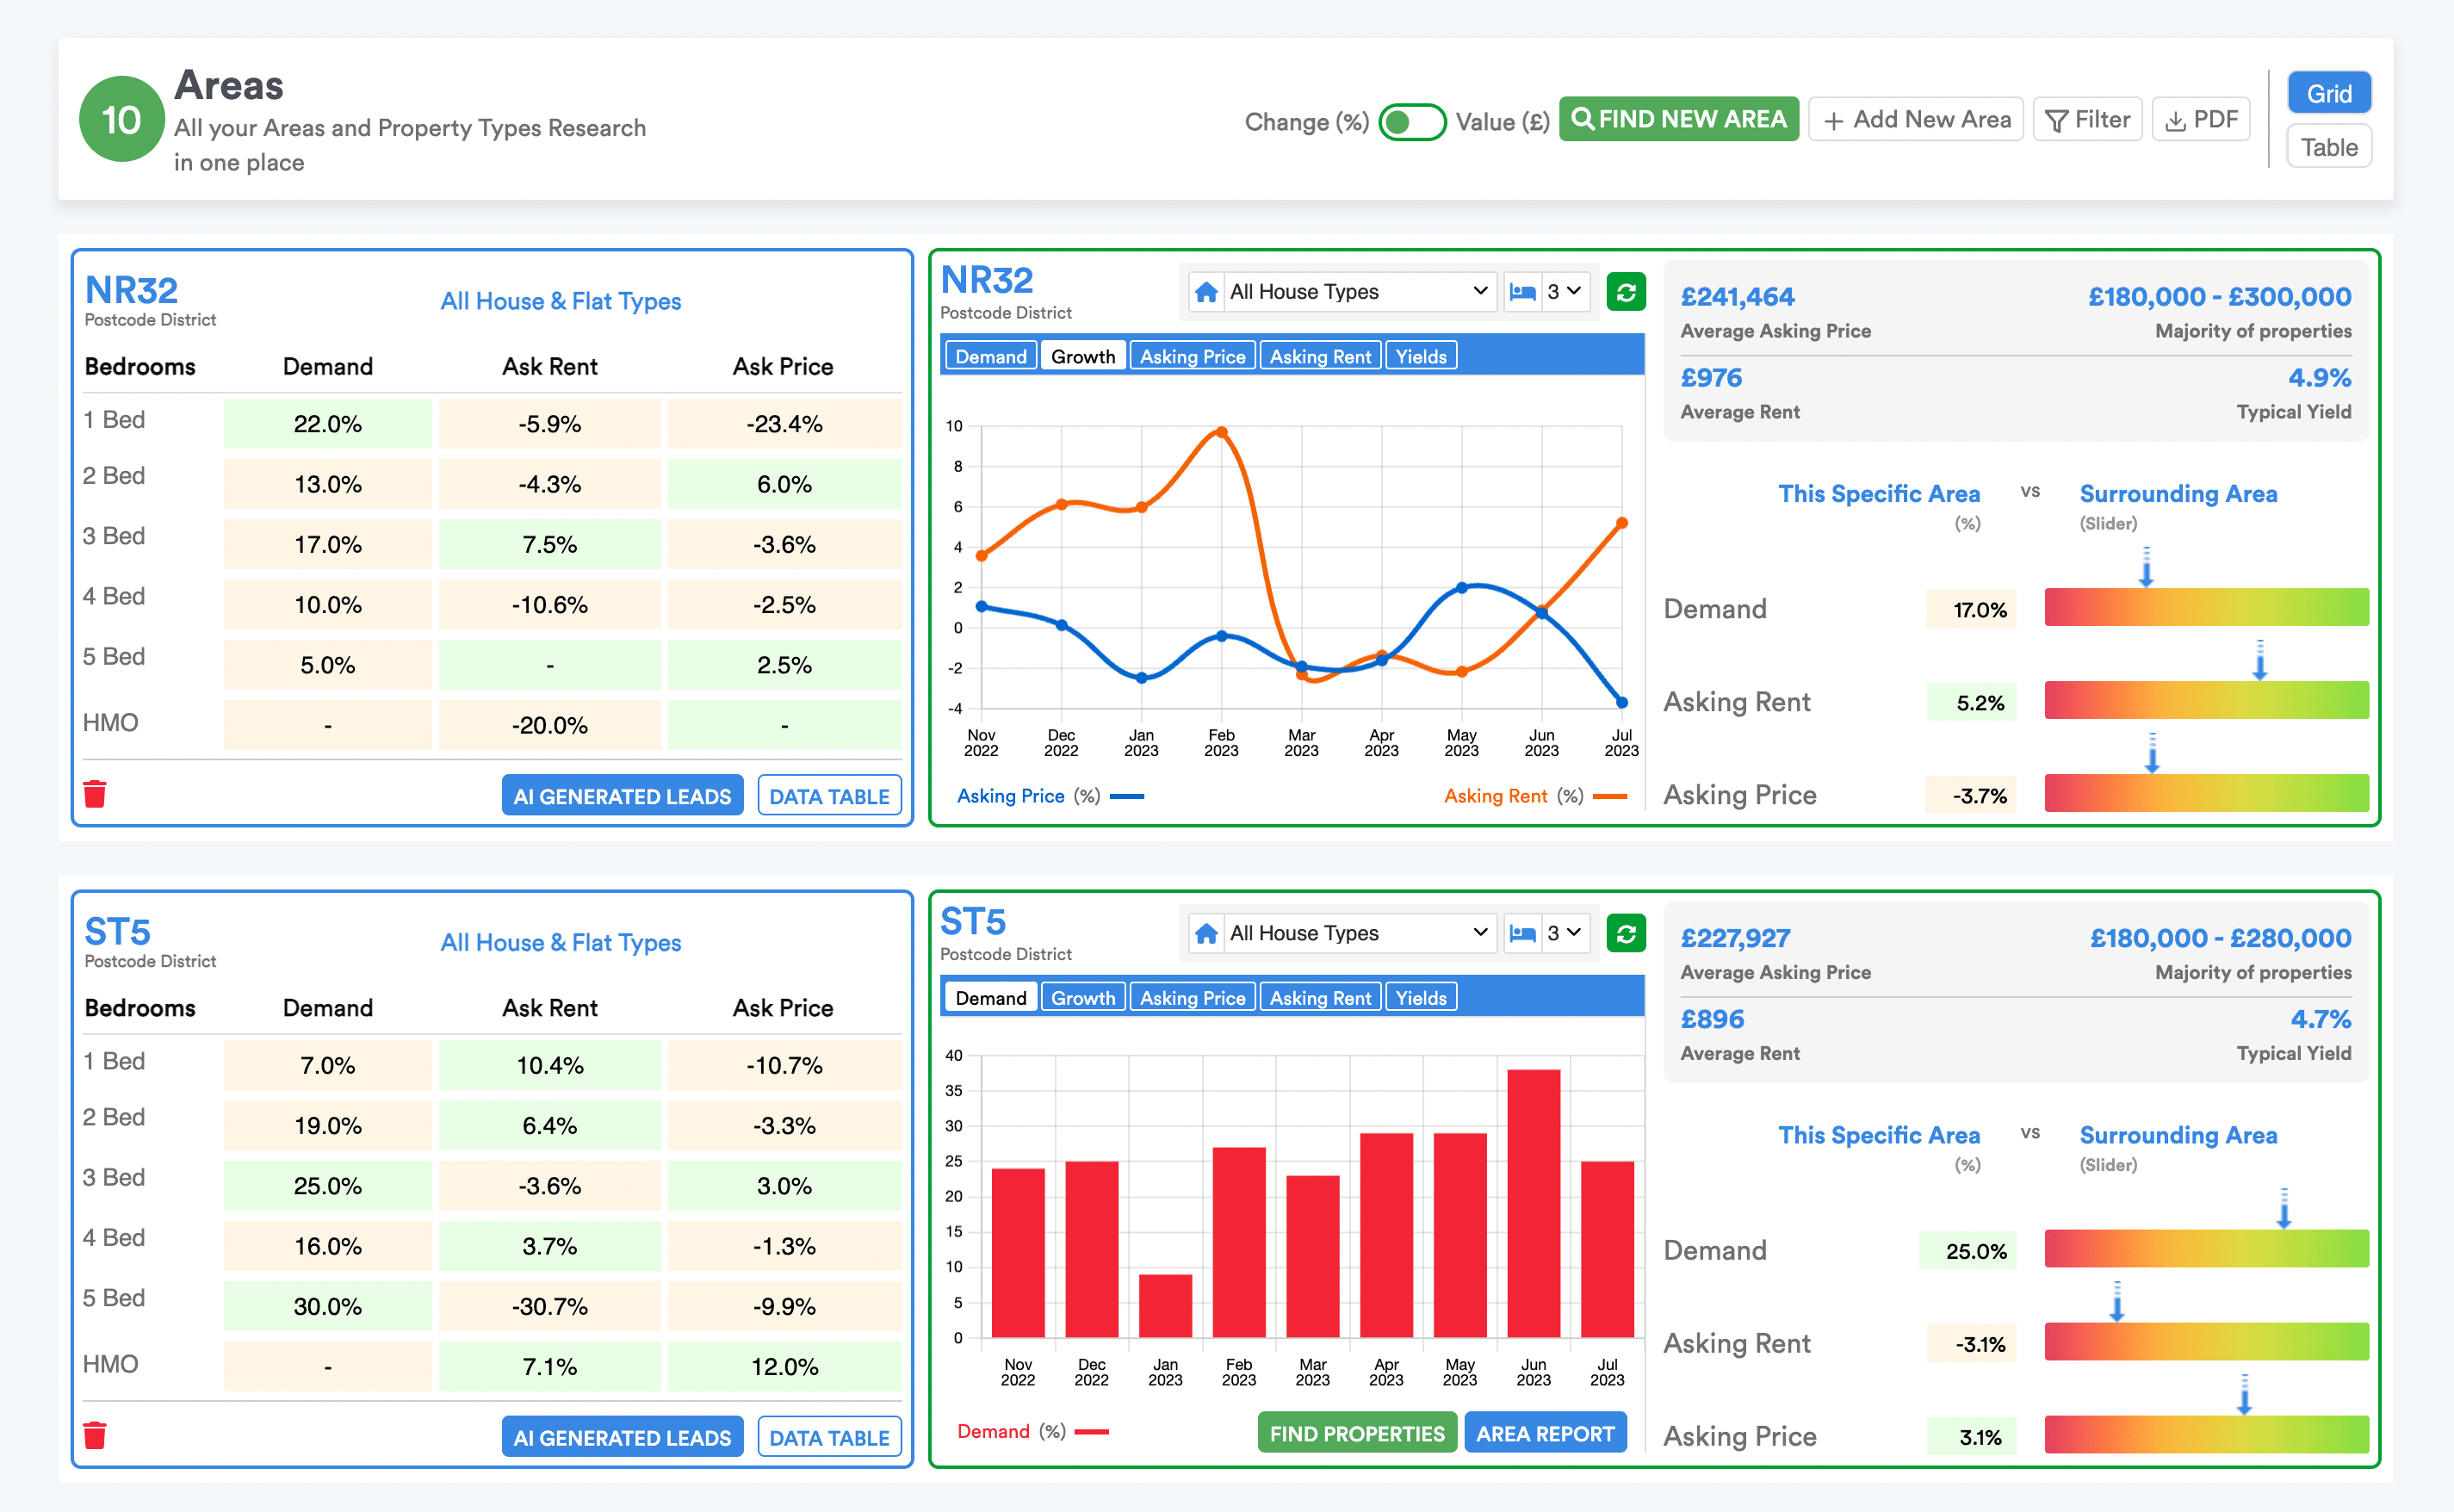Select Asking Rent tab in ST5 chart

click(1320, 998)
